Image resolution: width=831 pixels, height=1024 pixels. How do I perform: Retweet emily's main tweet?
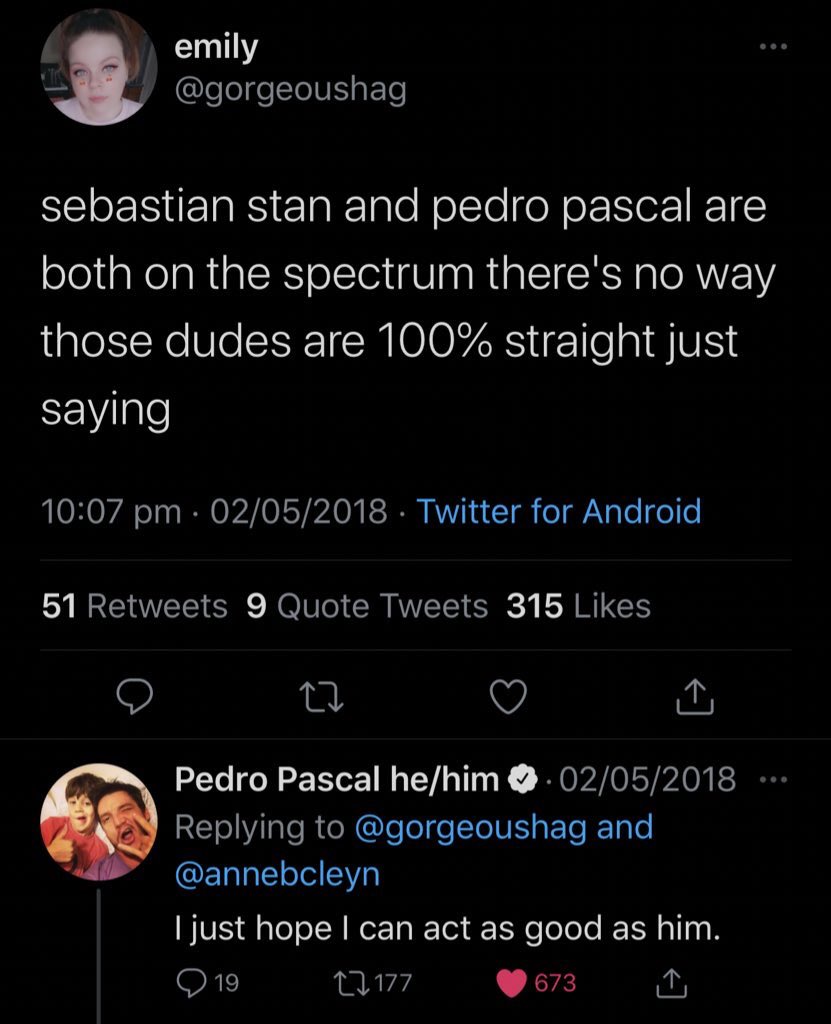[x=322, y=697]
